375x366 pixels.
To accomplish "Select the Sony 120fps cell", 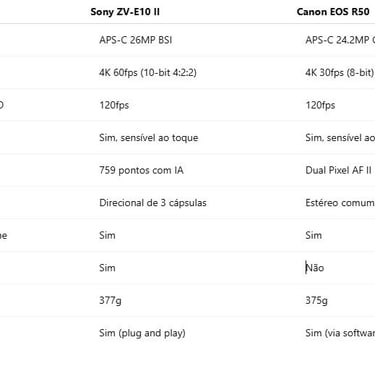I will pos(114,105).
